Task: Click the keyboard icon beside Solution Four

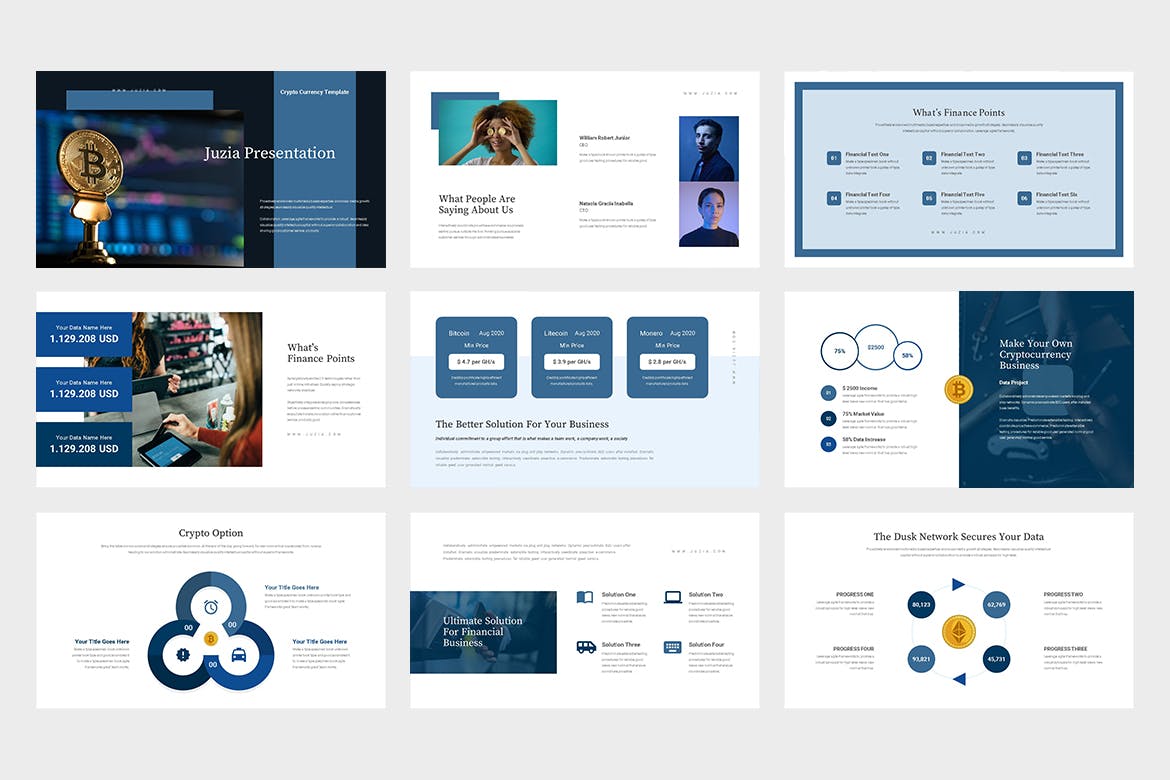Action: pyautogui.click(x=672, y=647)
